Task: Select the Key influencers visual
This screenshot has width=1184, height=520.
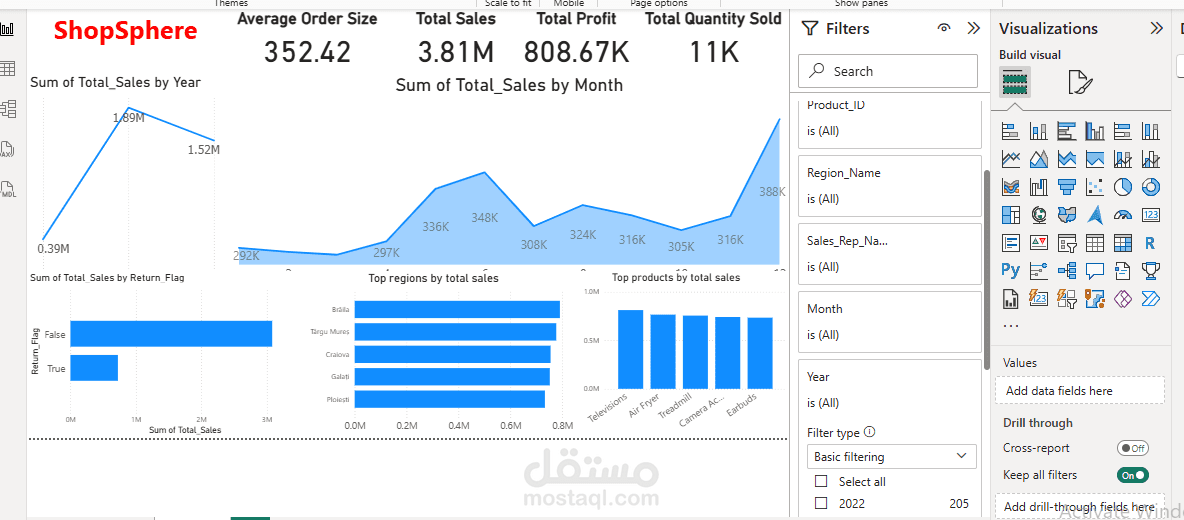Action: (1039, 270)
